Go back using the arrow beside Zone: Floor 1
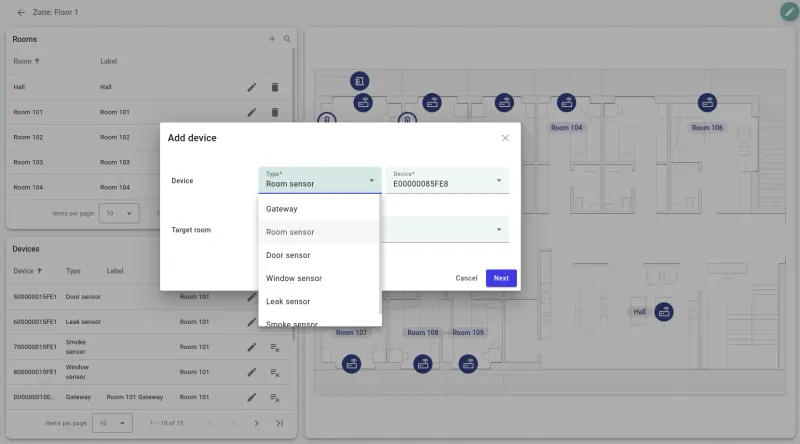800x444 pixels. (x=21, y=12)
